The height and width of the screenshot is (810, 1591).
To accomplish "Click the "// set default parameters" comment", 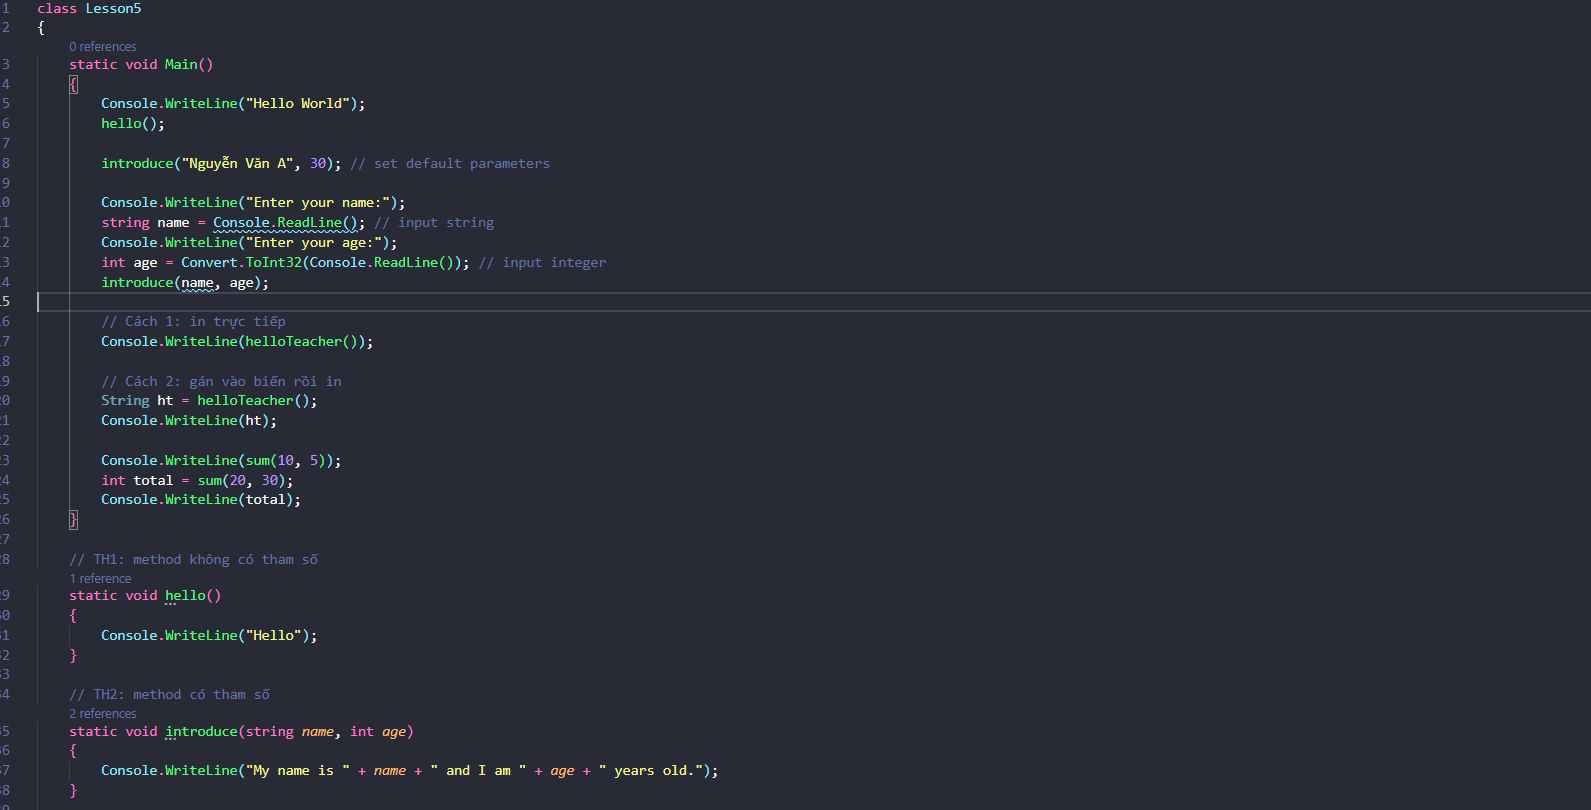I will 450,164.
